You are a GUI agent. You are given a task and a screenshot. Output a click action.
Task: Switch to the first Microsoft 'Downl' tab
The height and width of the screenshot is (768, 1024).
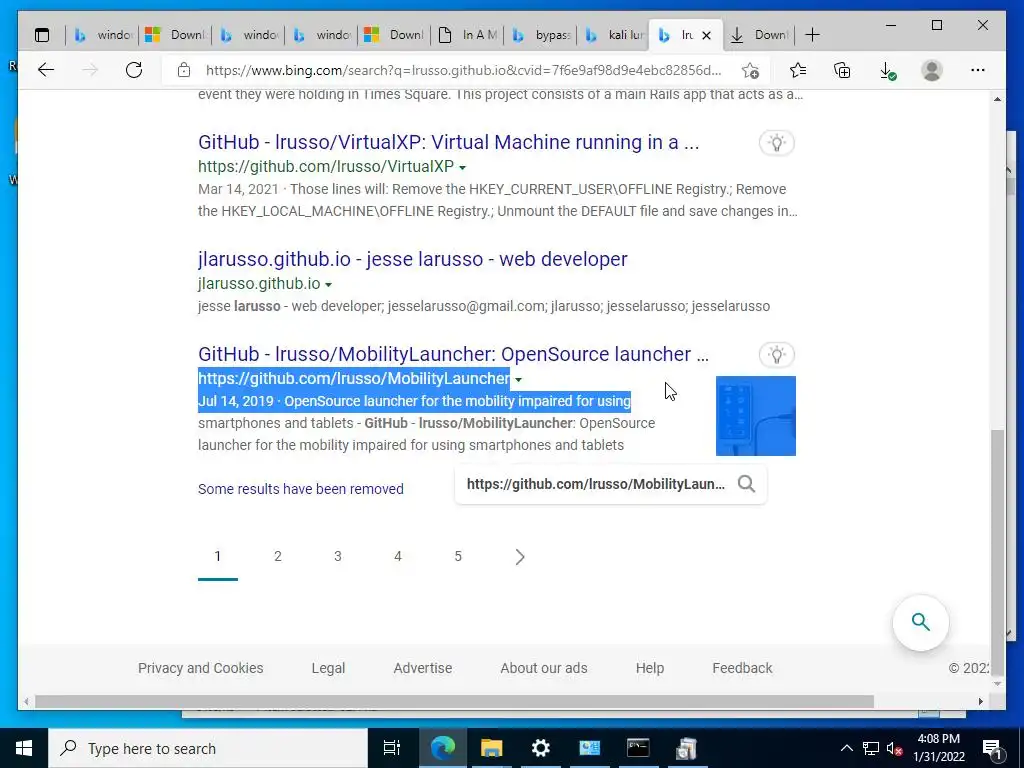(175, 35)
